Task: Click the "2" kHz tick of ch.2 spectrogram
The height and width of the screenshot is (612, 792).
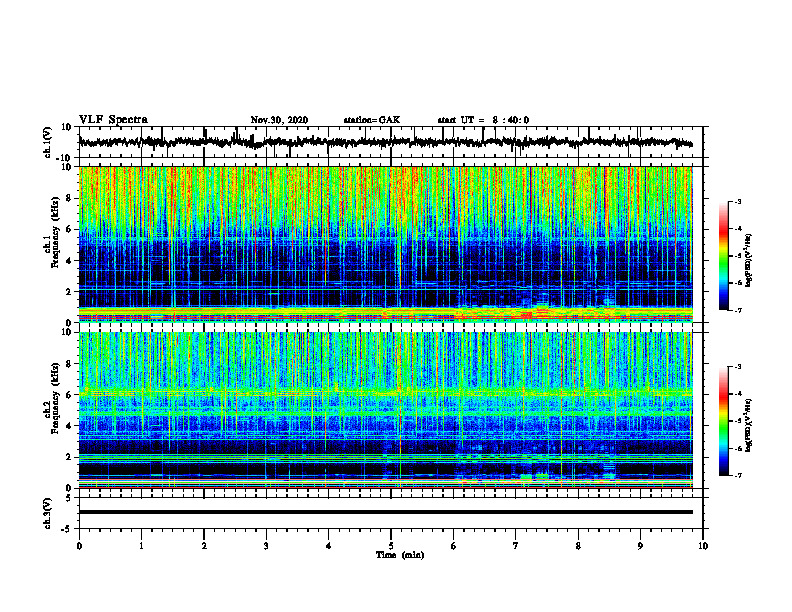Action: click(x=69, y=457)
